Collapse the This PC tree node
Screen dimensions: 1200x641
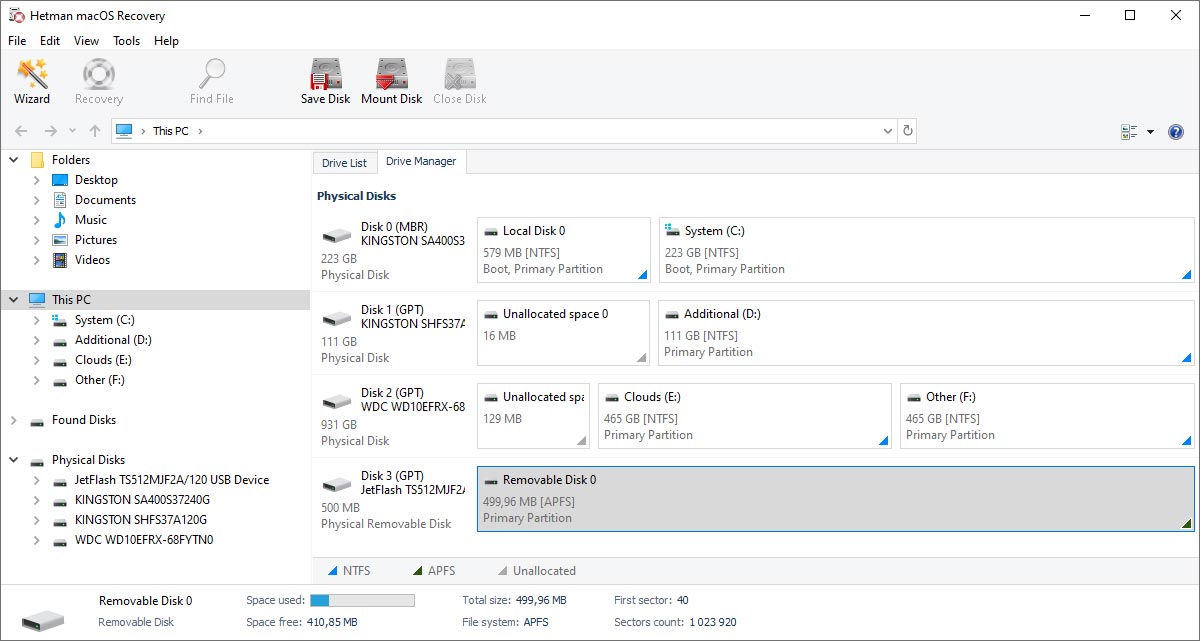13,300
